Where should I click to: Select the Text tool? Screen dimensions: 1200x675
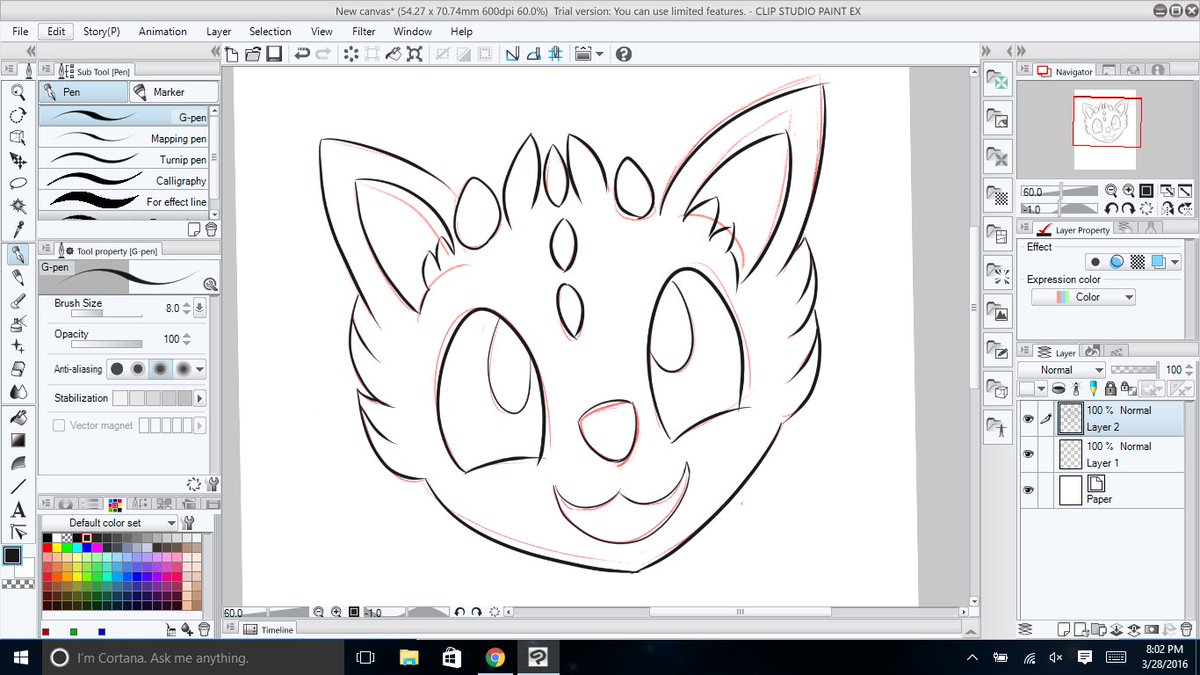[17, 510]
